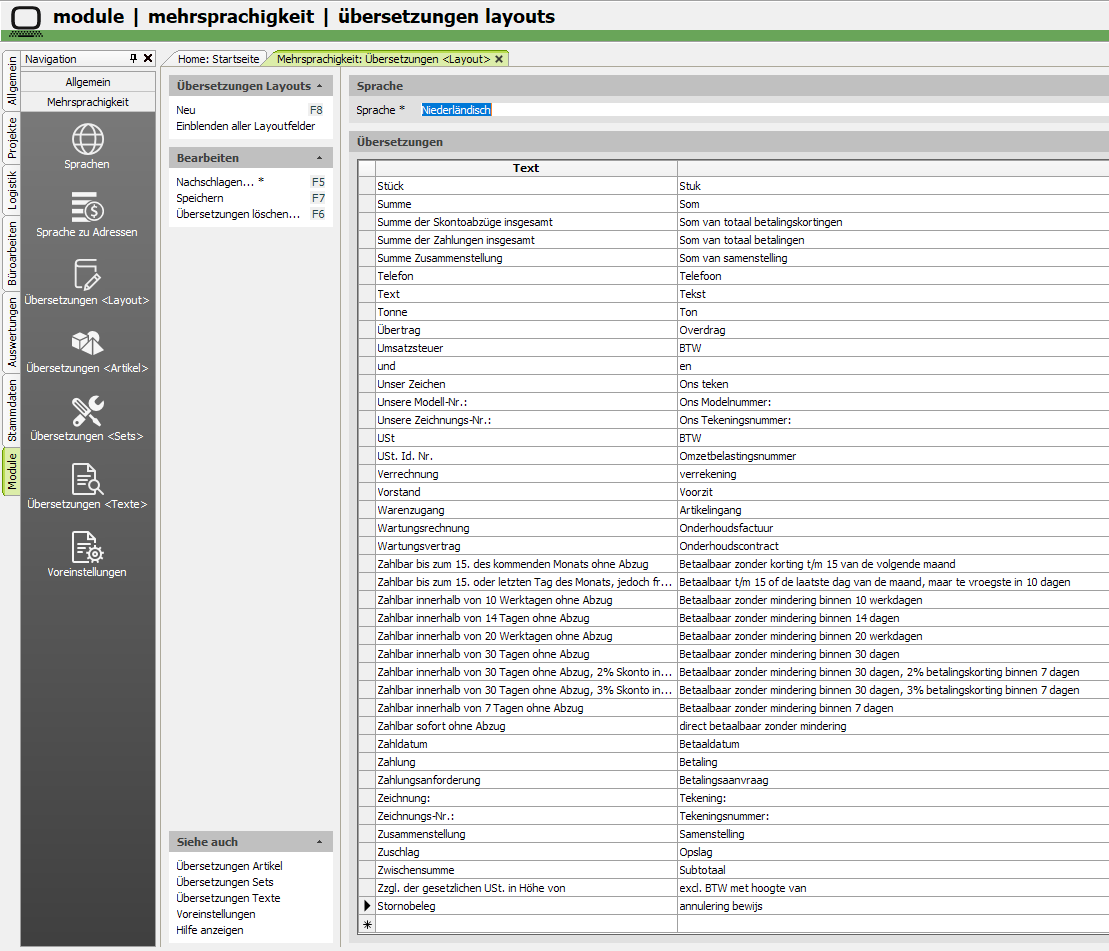Collapse the Übersetzungen Layouts section
The width and height of the screenshot is (1109, 951).
(320, 86)
